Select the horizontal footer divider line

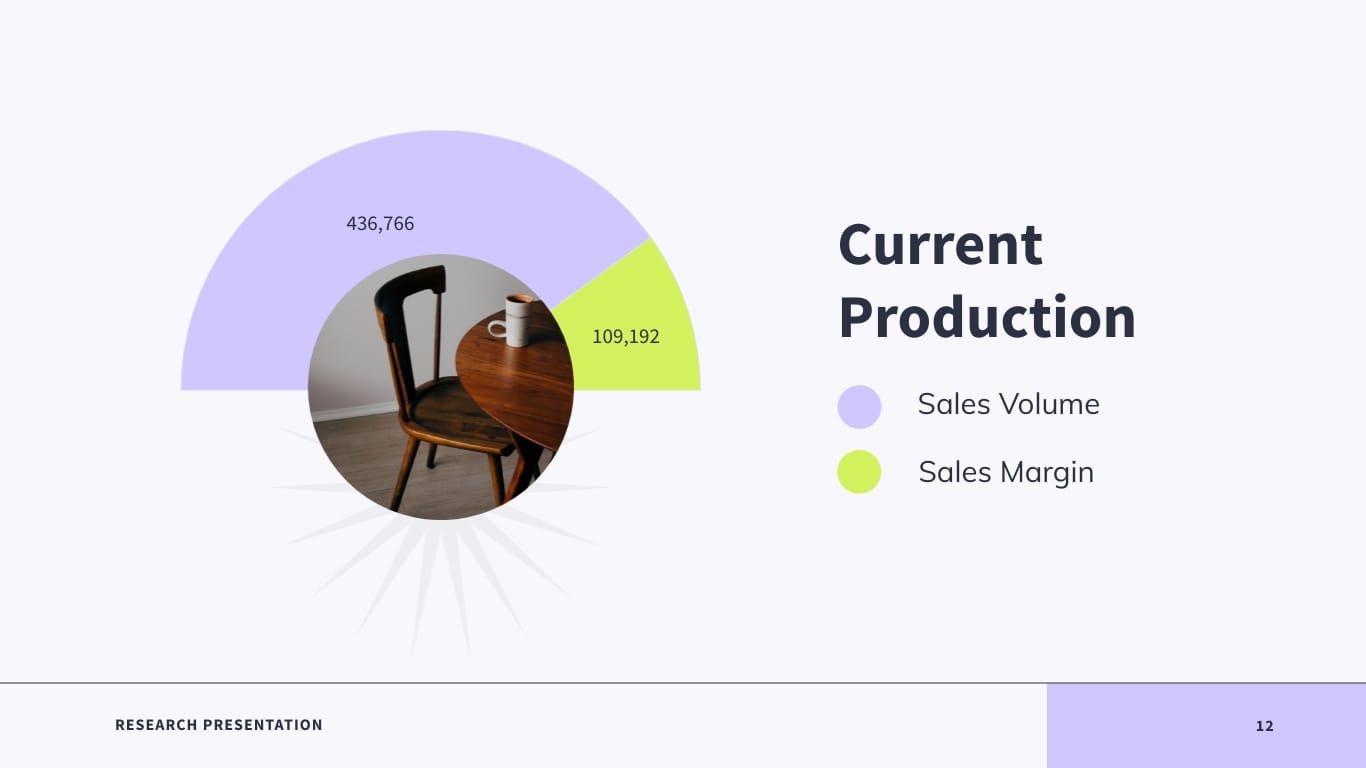point(520,683)
